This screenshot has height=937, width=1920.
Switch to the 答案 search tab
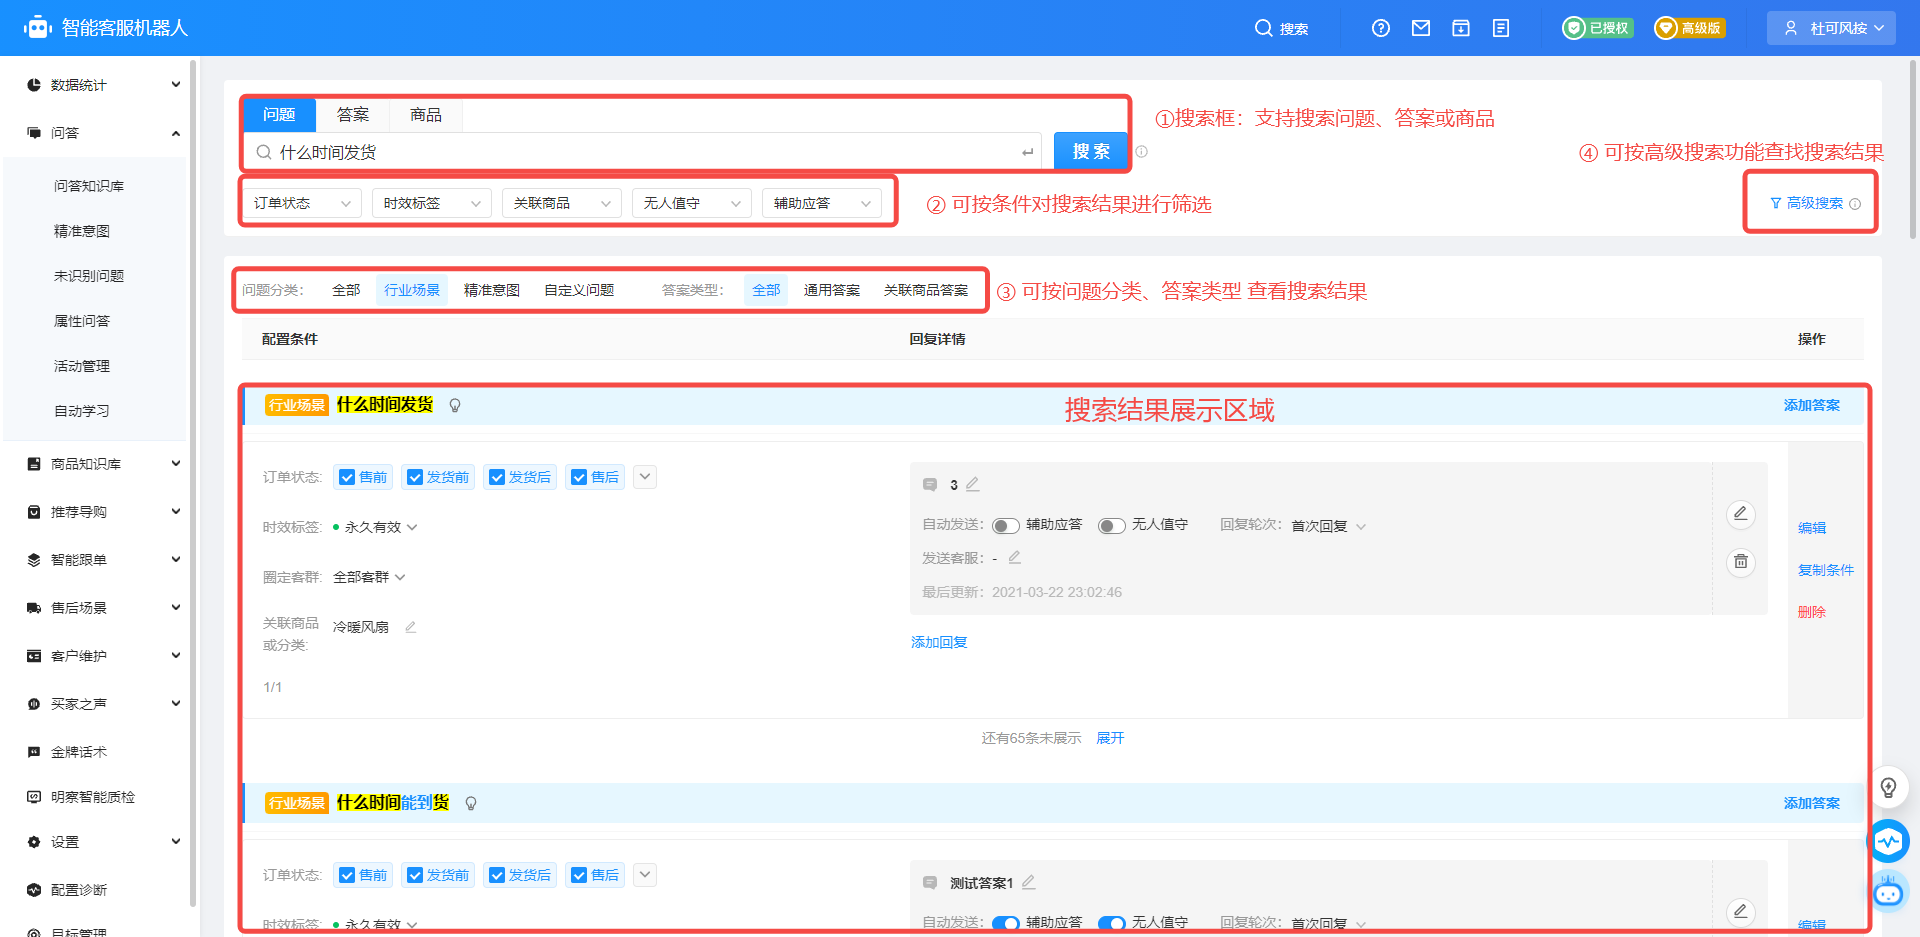click(352, 115)
